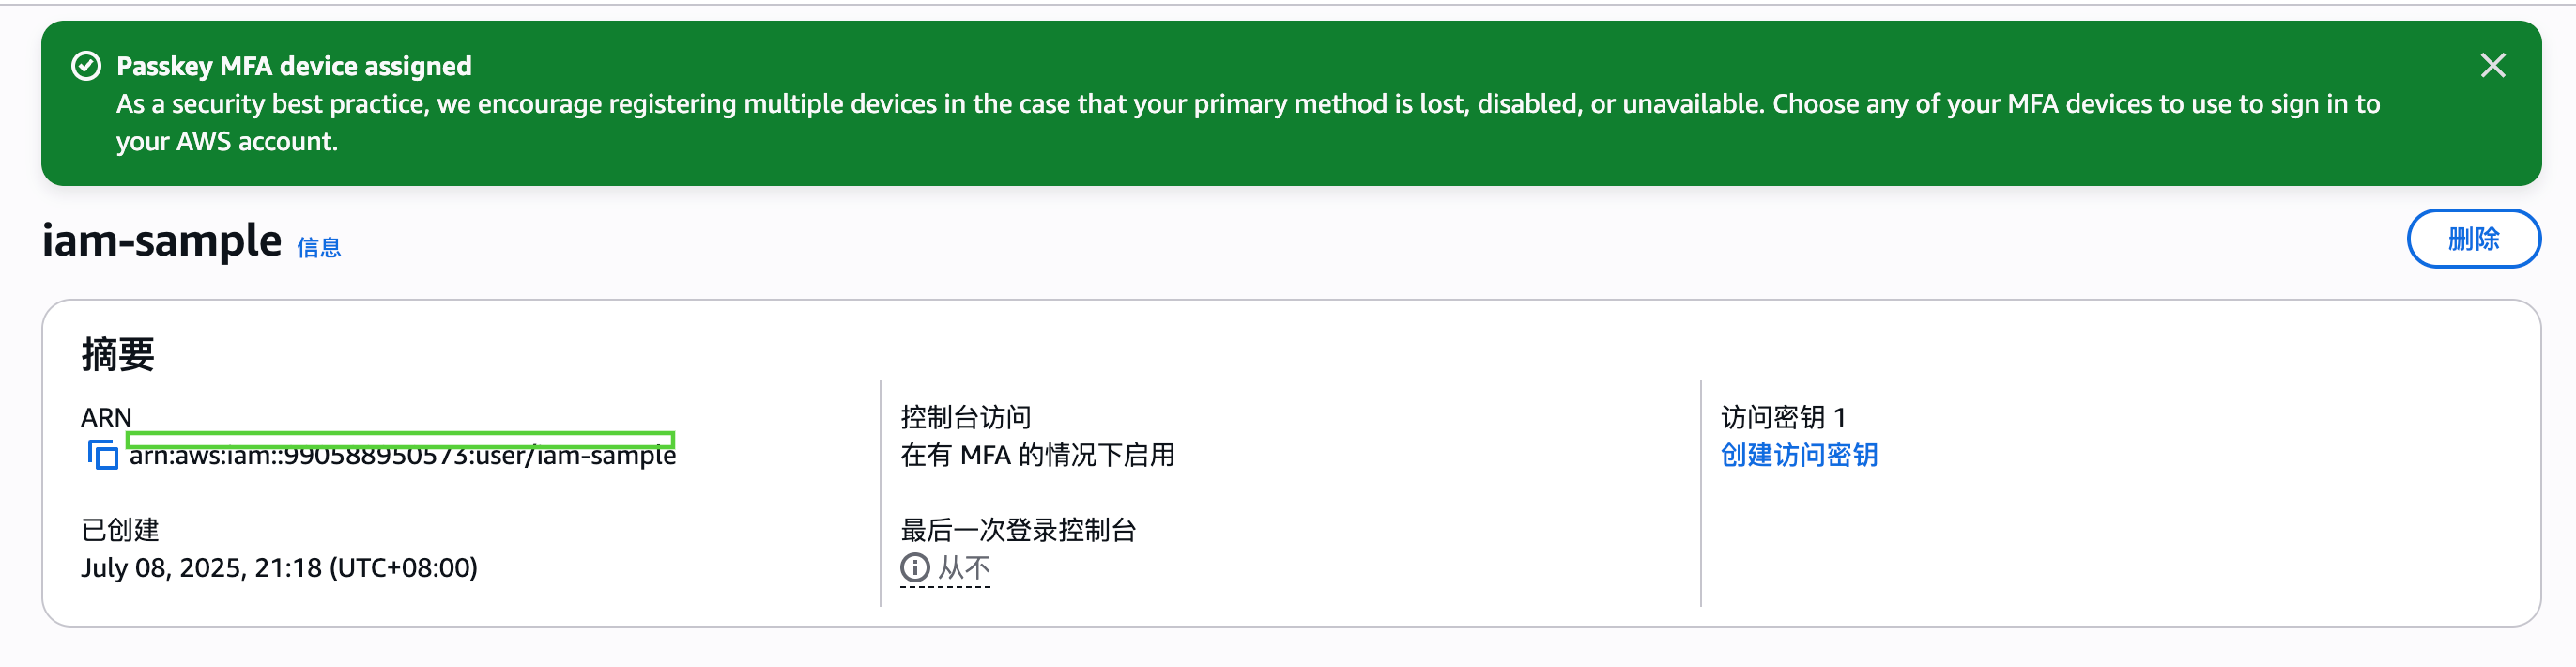Click the July 08 creation date
2576x667 pixels.
click(x=280, y=568)
